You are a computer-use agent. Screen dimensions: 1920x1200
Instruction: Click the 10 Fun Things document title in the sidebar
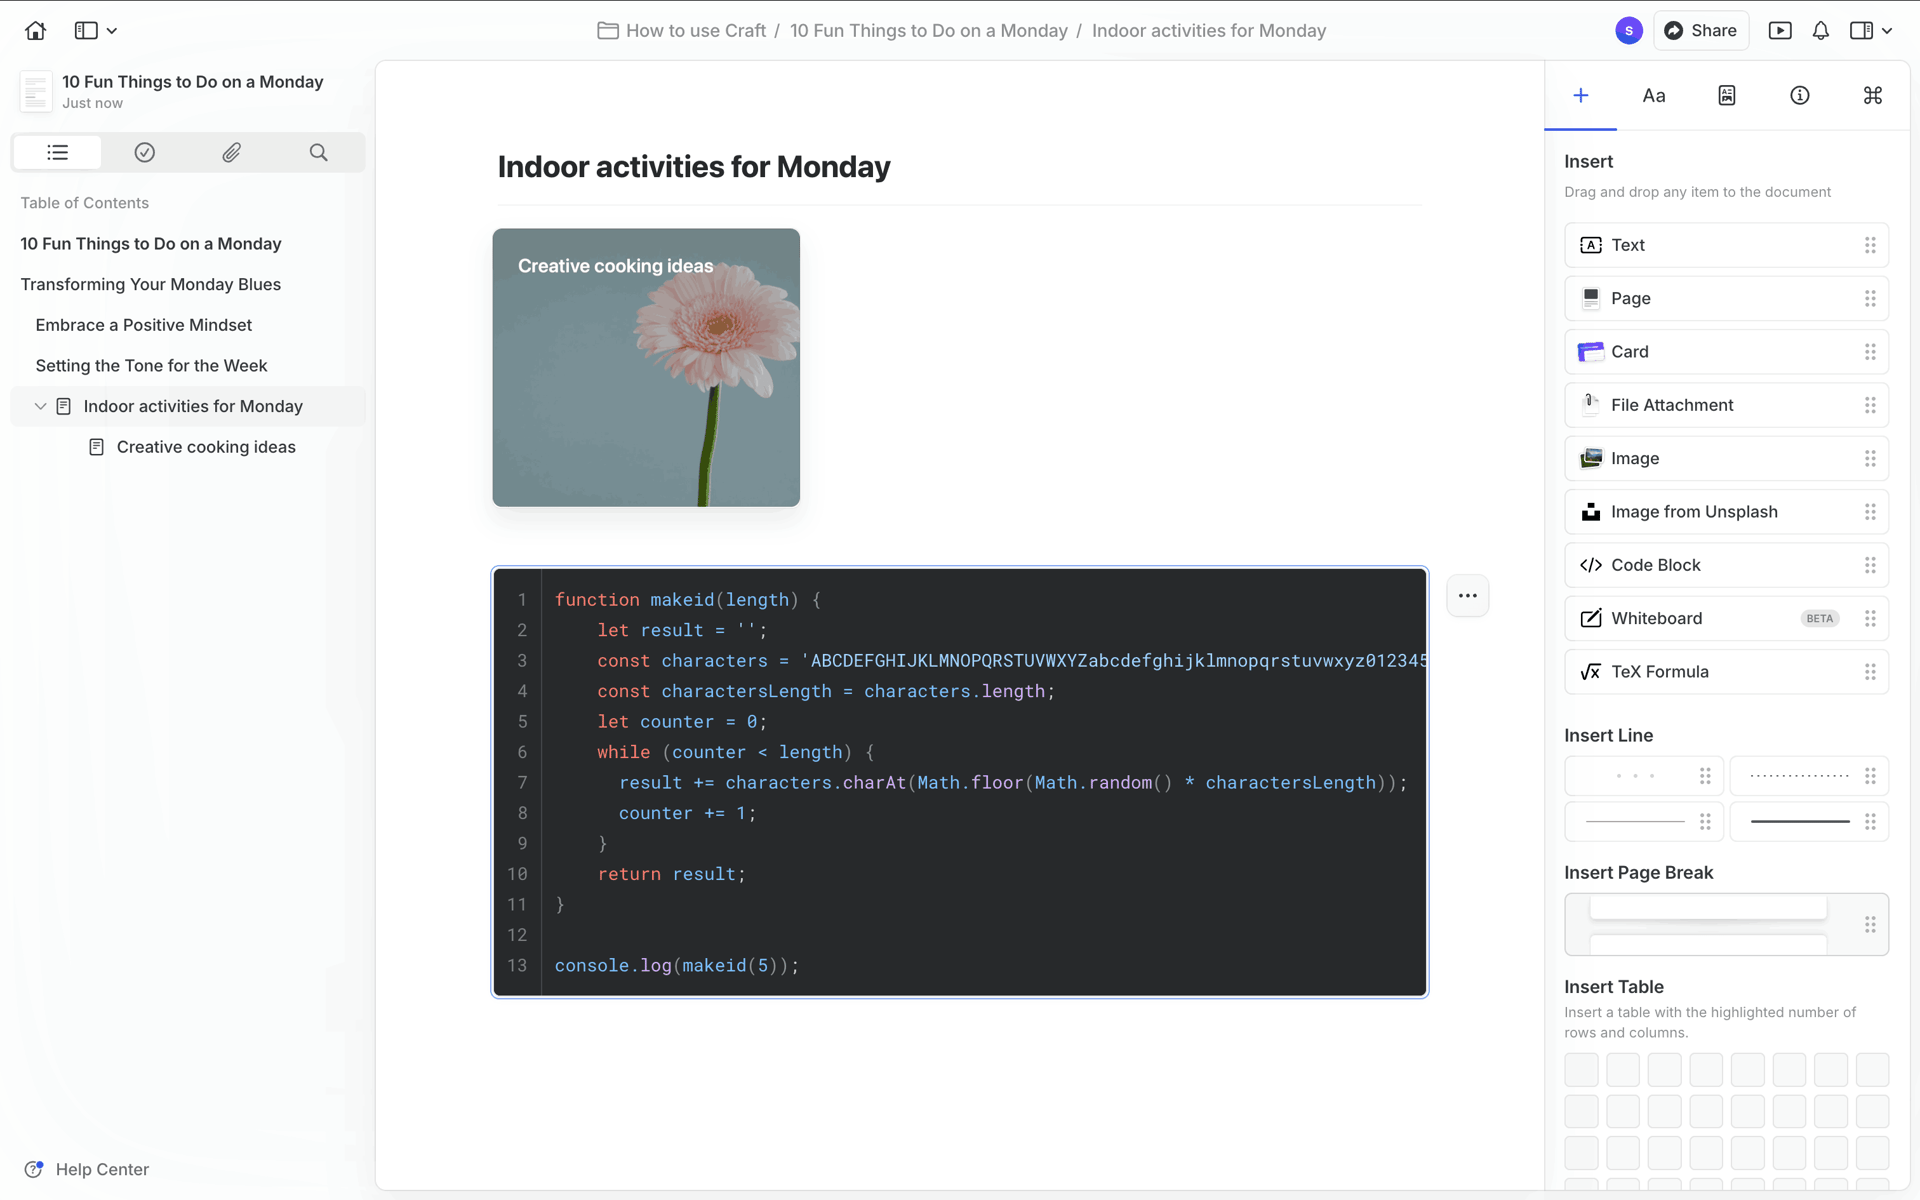pyautogui.click(x=192, y=82)
